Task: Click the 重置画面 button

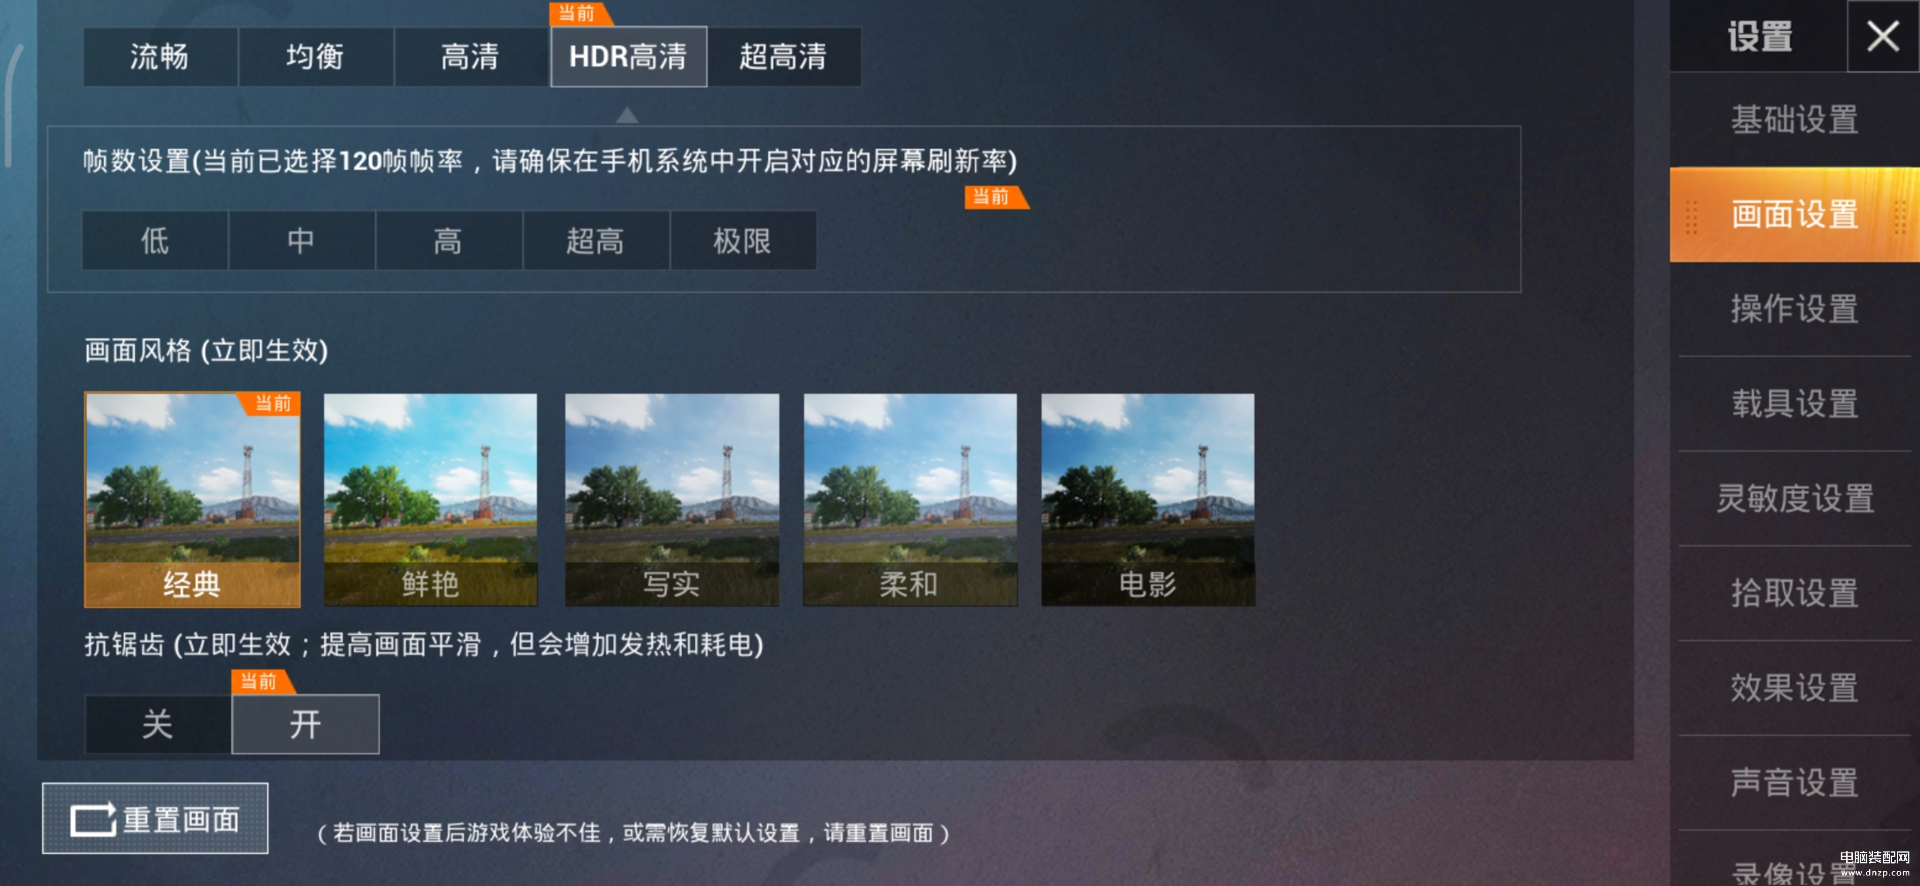Action: (155, 819)
